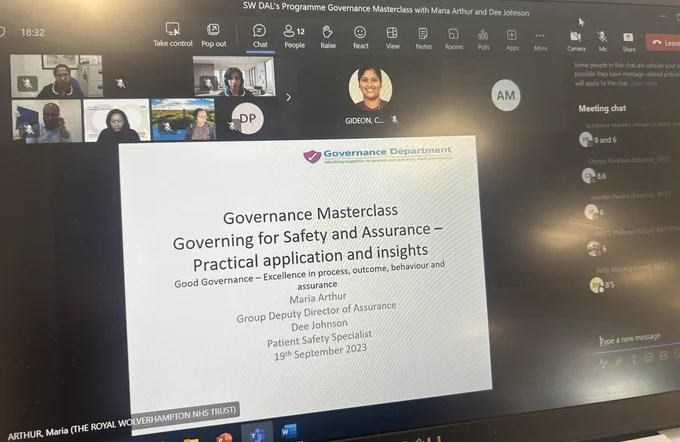Open Word from the taskbar
This screenshot has height=442, width=680.
click(x=288, y=431)
